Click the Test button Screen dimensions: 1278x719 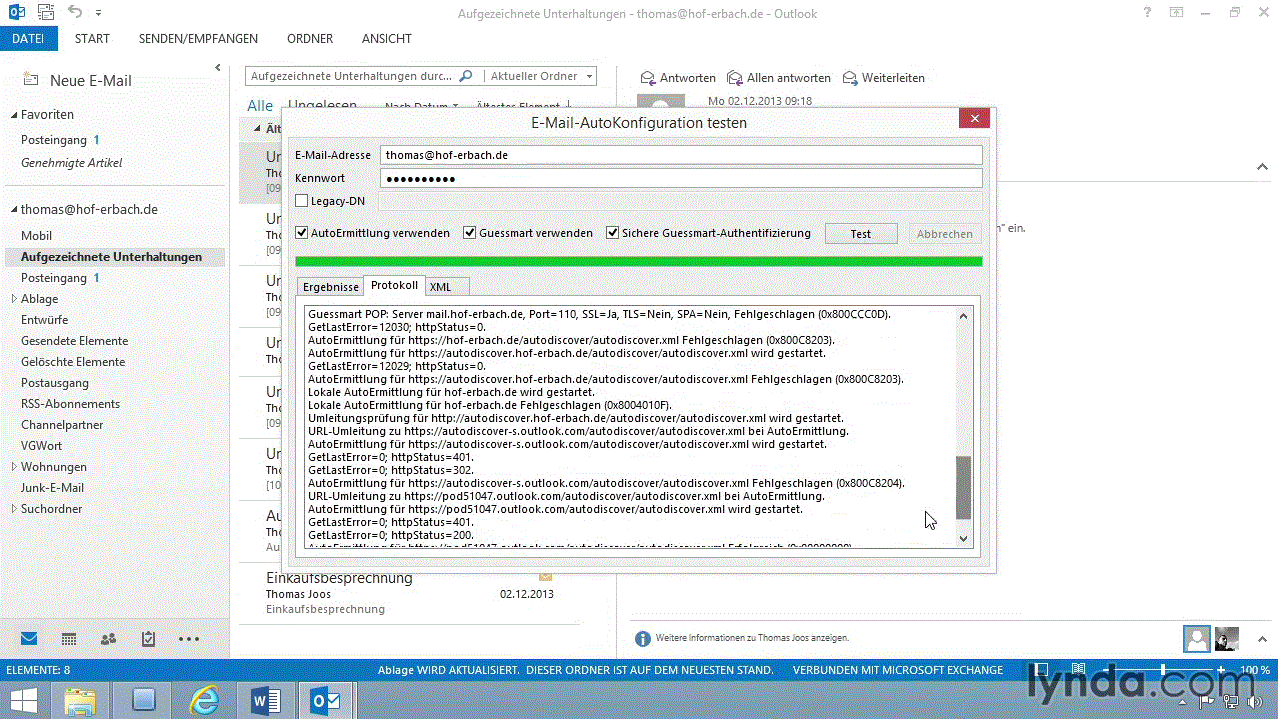(861, 233)
